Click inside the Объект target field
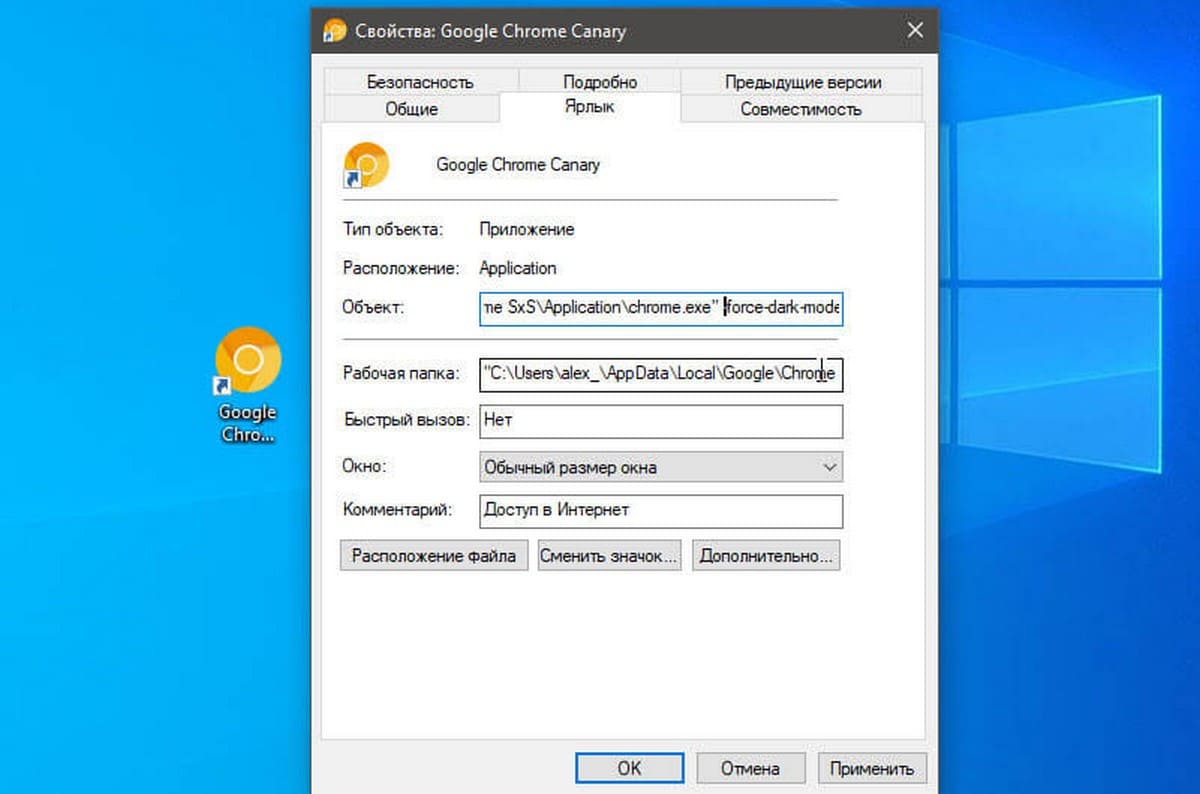This screenshot has width=1200, height=794. coord(661,308)
